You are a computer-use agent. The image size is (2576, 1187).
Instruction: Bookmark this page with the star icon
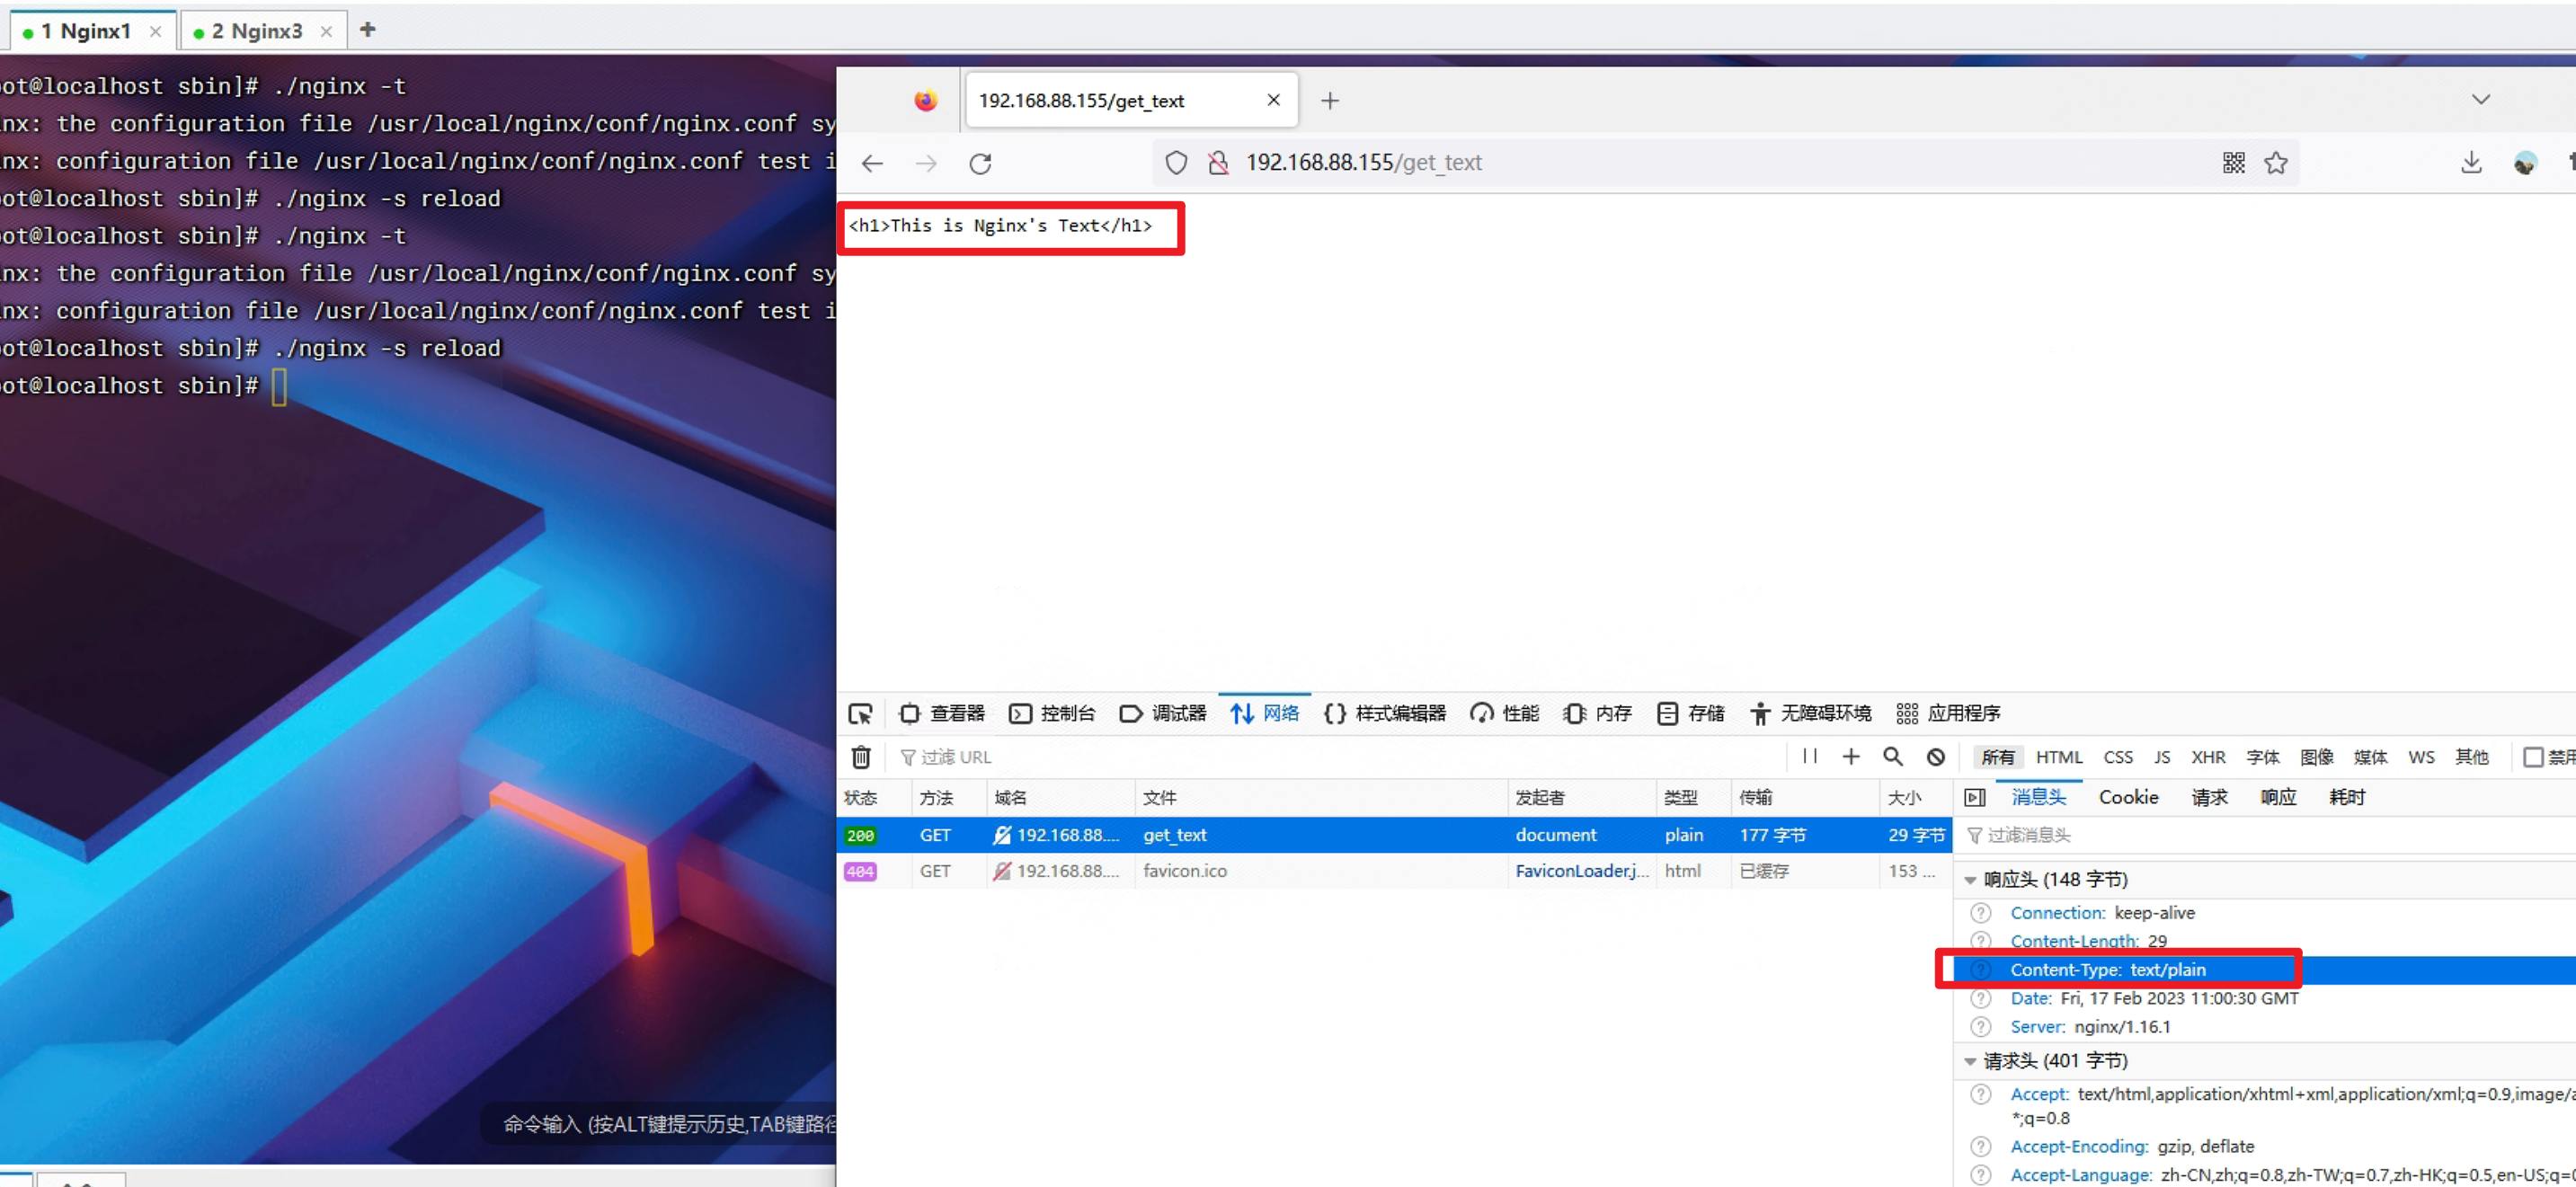2276,163
